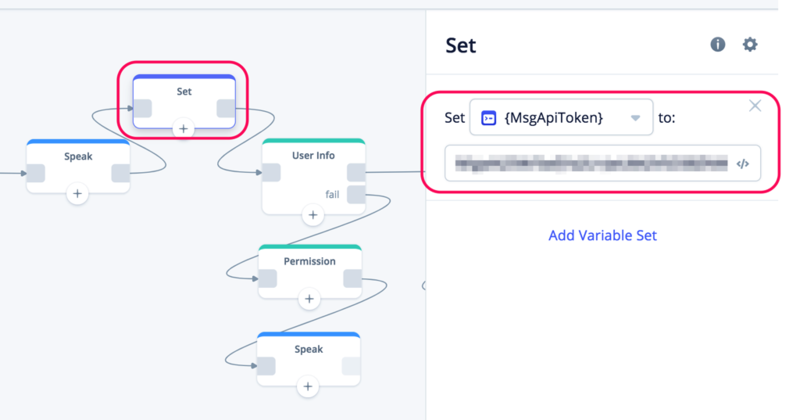
Task: Add another variable via Add Variable Set
Action: [x=603, y=235]
